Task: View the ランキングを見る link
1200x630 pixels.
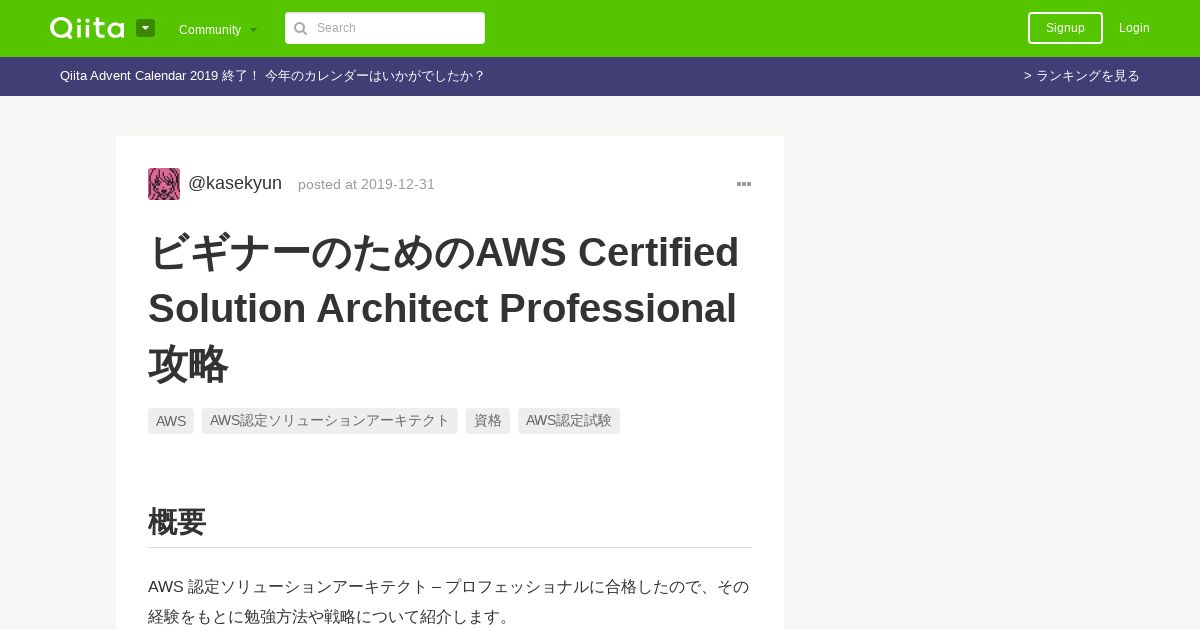Action: [x=1082, y=76]
